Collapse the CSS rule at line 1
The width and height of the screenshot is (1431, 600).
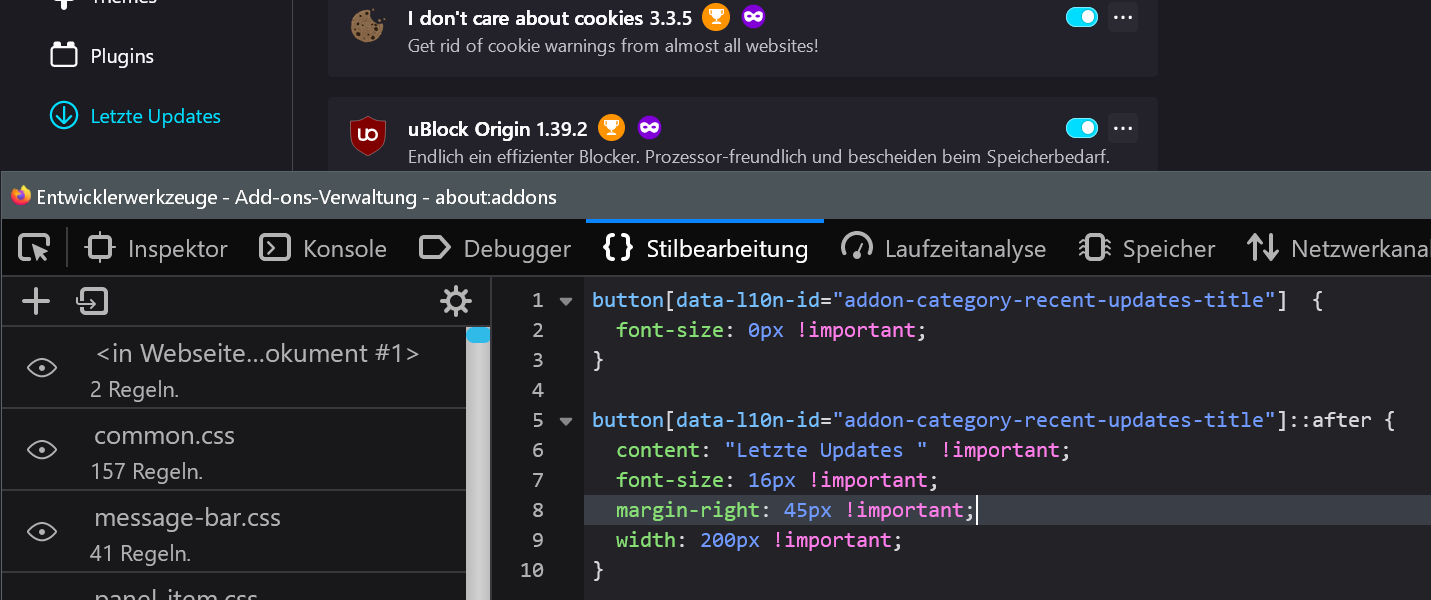pyautogui.click(x=566, y=301)
